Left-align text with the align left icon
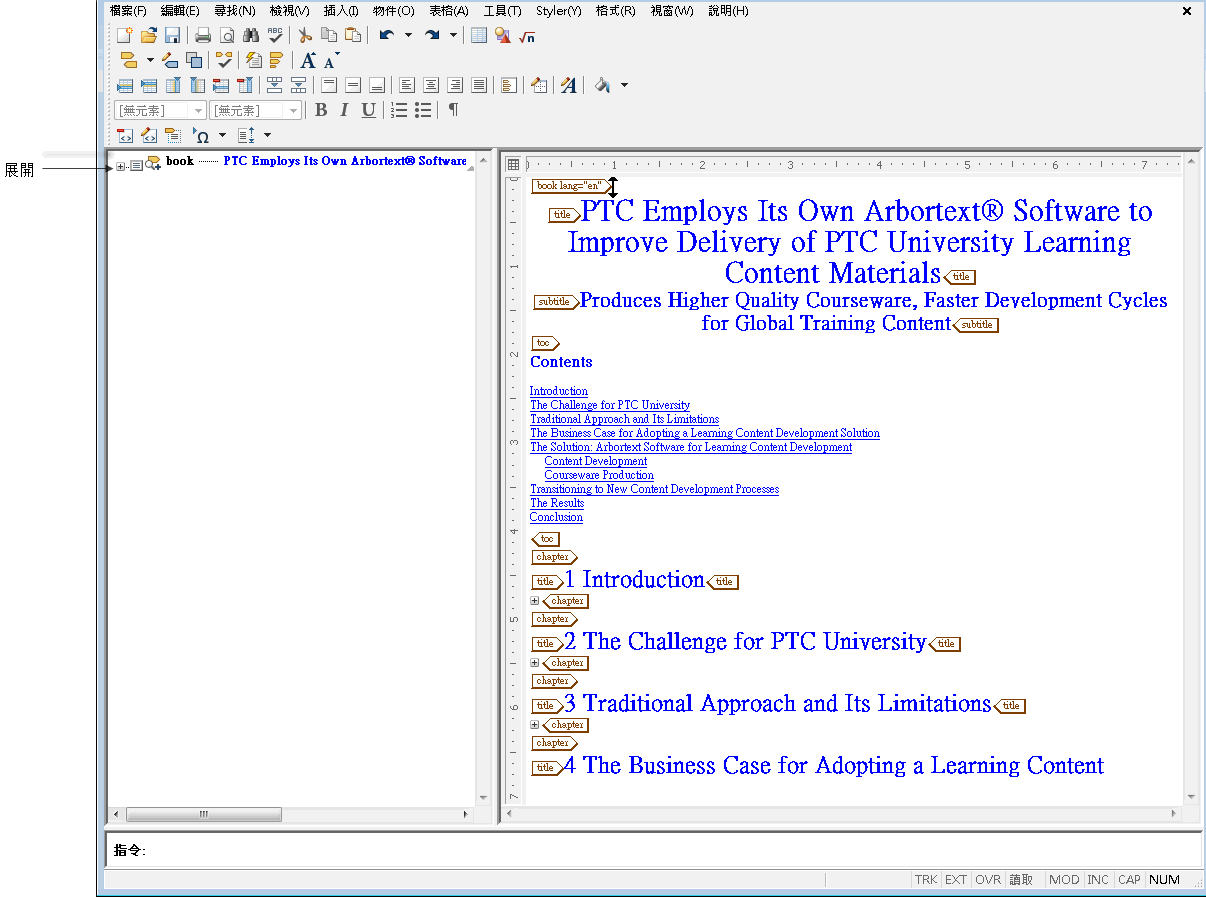 click(x=407, y=85)
